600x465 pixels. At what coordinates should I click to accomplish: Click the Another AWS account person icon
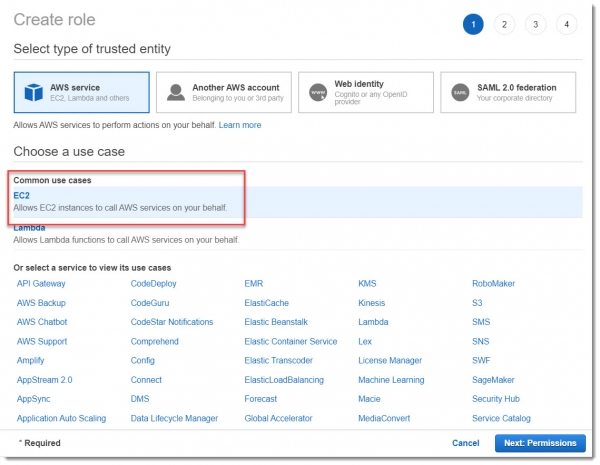pos(174,91)
